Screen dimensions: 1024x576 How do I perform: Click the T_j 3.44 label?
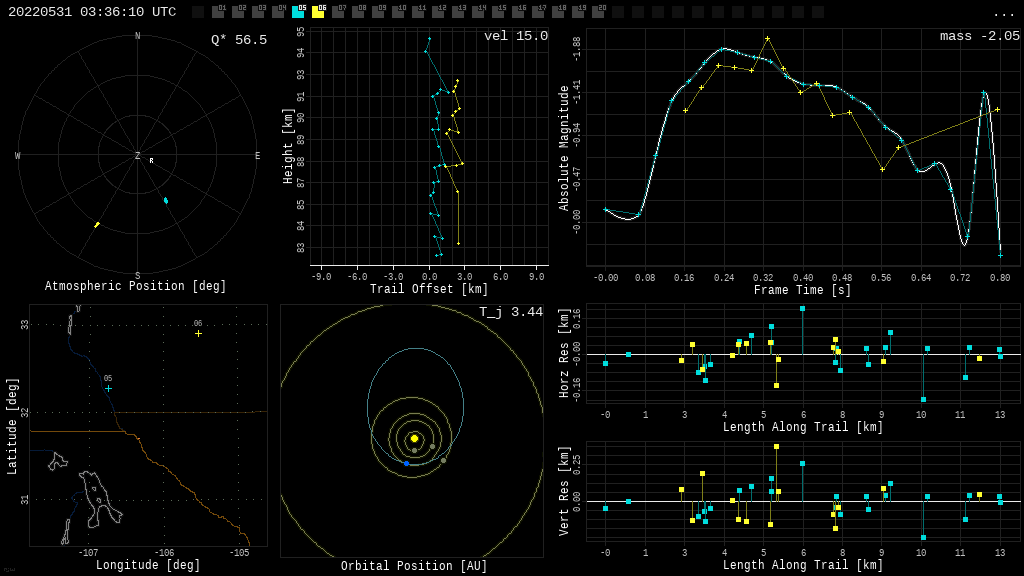tap(510, 312)
